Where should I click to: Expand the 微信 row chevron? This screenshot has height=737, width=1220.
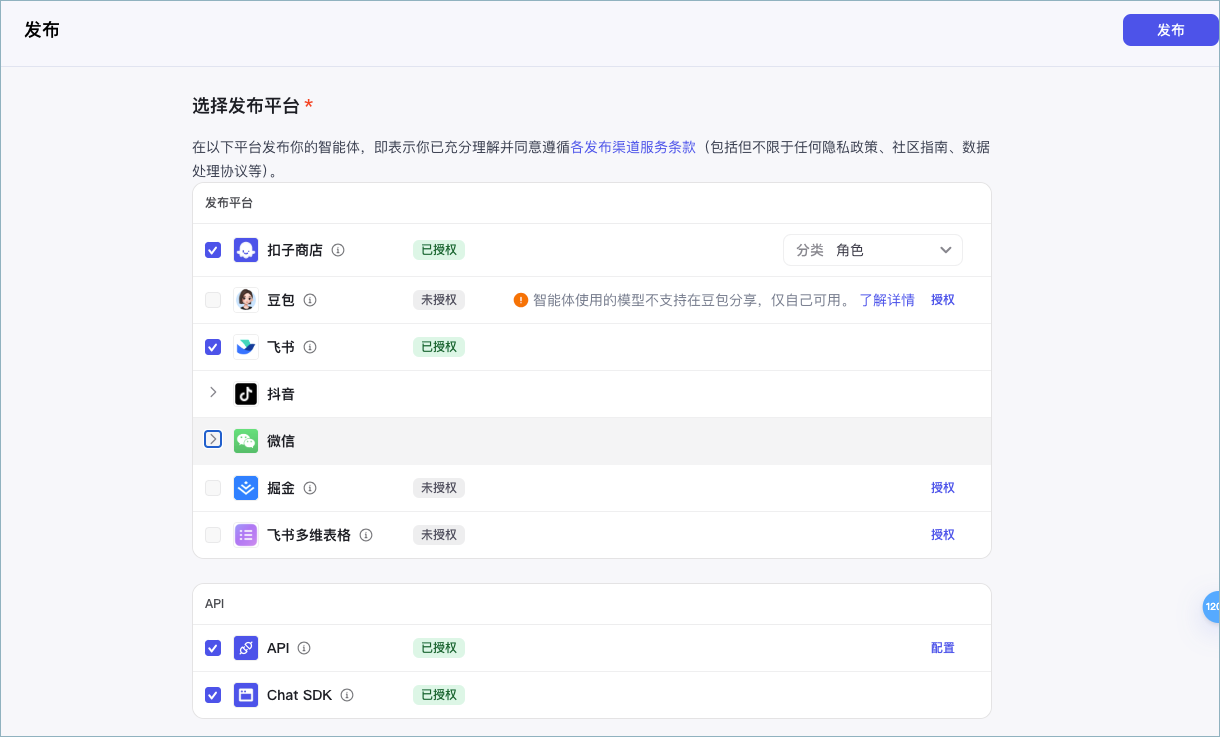pos(213,439)
